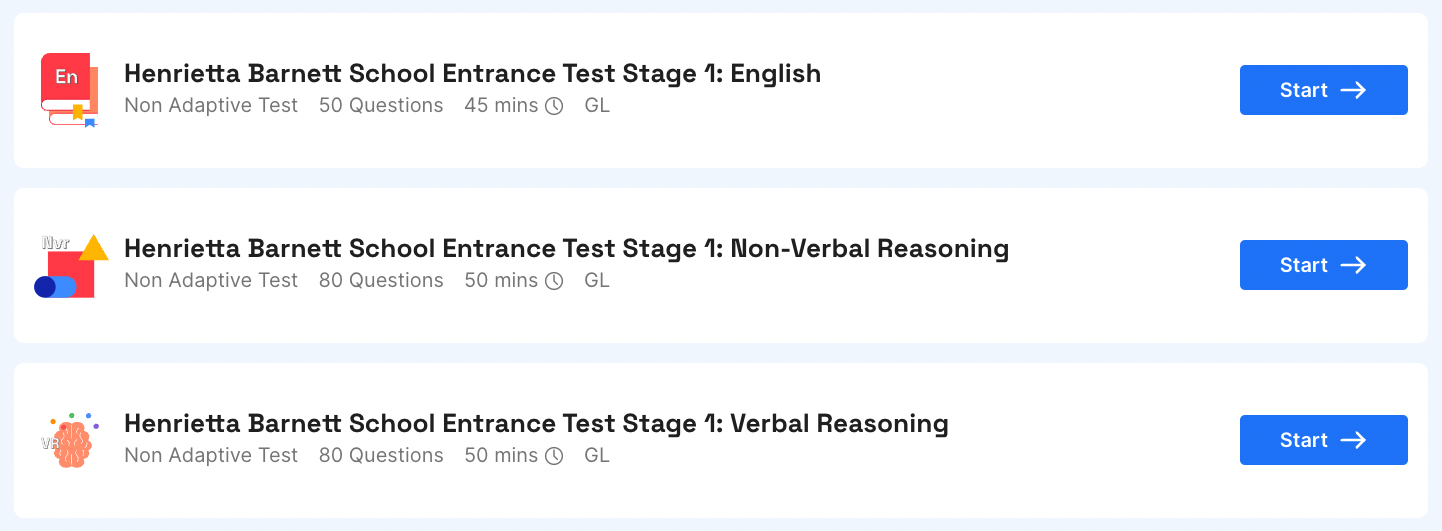The image size is (1442, 531).
Task: Click arrow icon on Verbal Reasoning Start button
Action: click(1353, 440)
